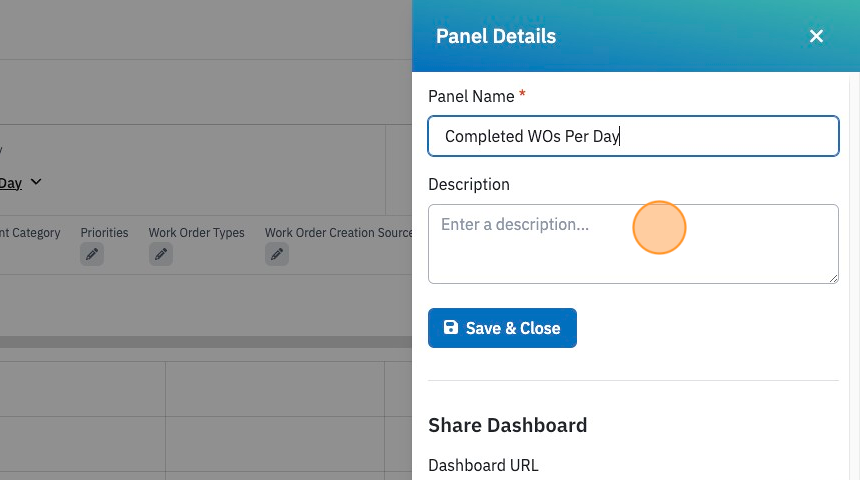Click into the Description text area

pyautogui.click(x=633, y=244)
